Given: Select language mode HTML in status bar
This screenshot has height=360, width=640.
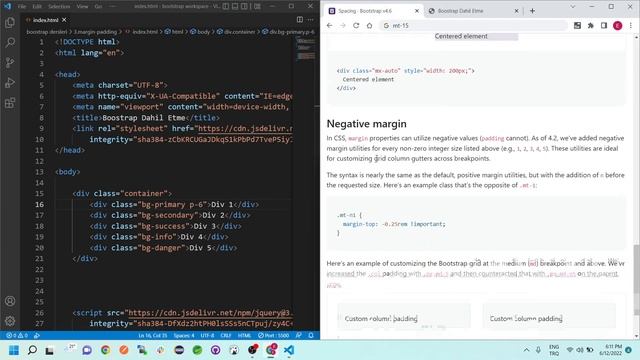Looking at the screenshot, I should pos(244,336).
